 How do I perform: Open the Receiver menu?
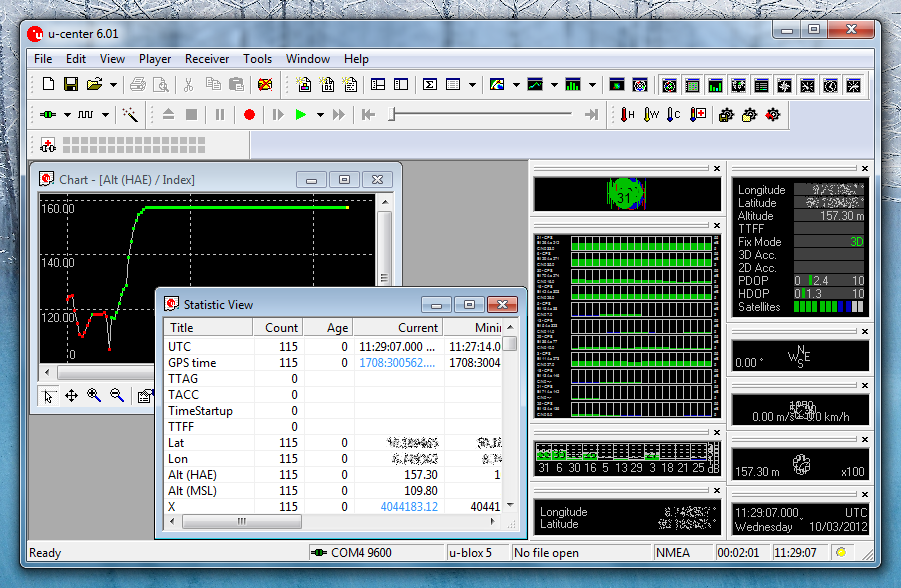point(207,59)
